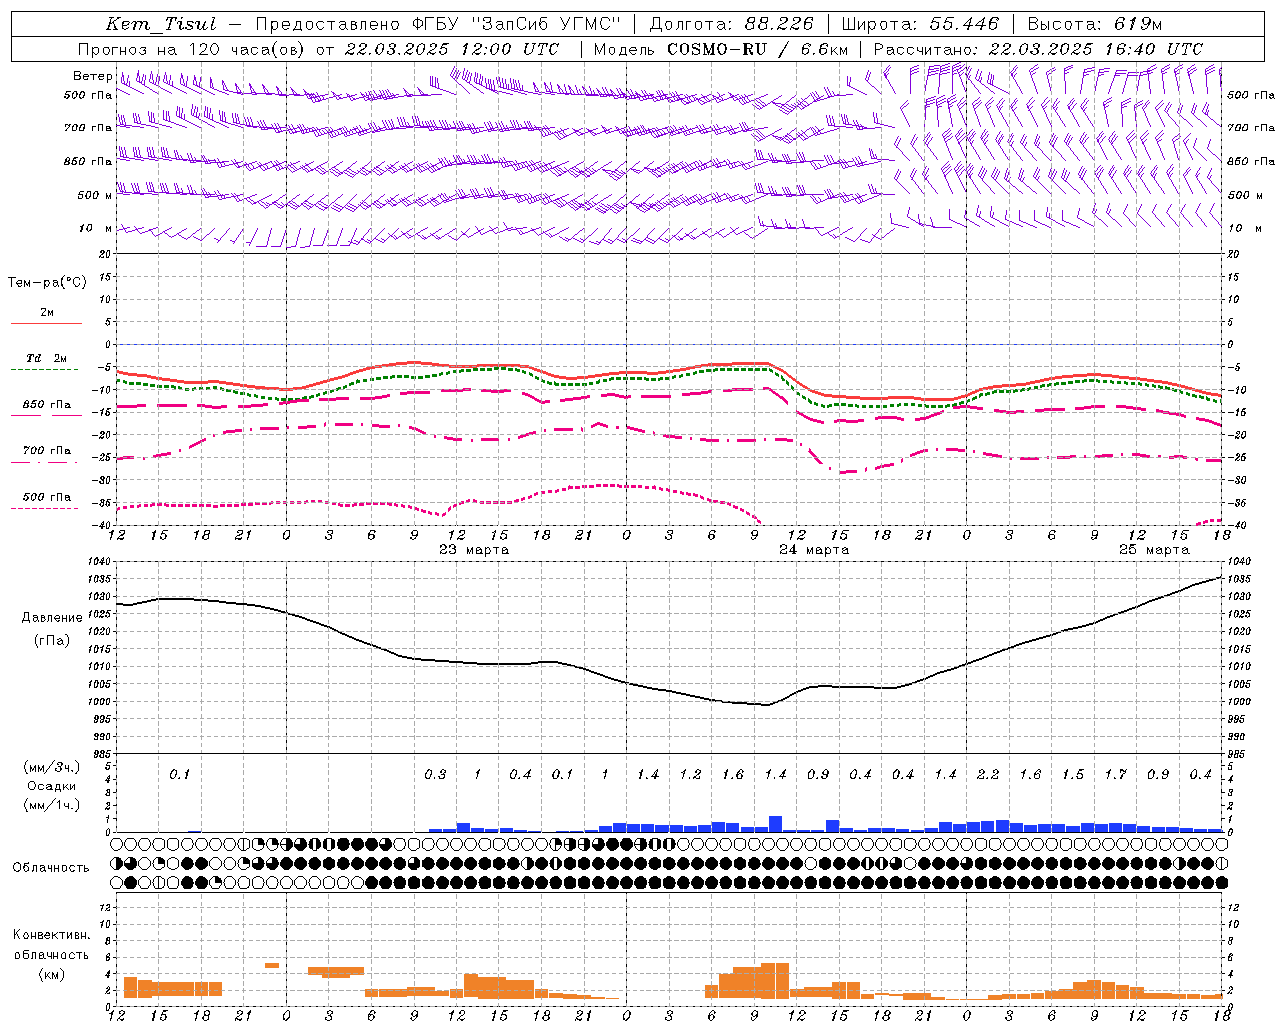
Task: Click the 0.3 three-hour precipitation value
Action: tap(435, 774)
